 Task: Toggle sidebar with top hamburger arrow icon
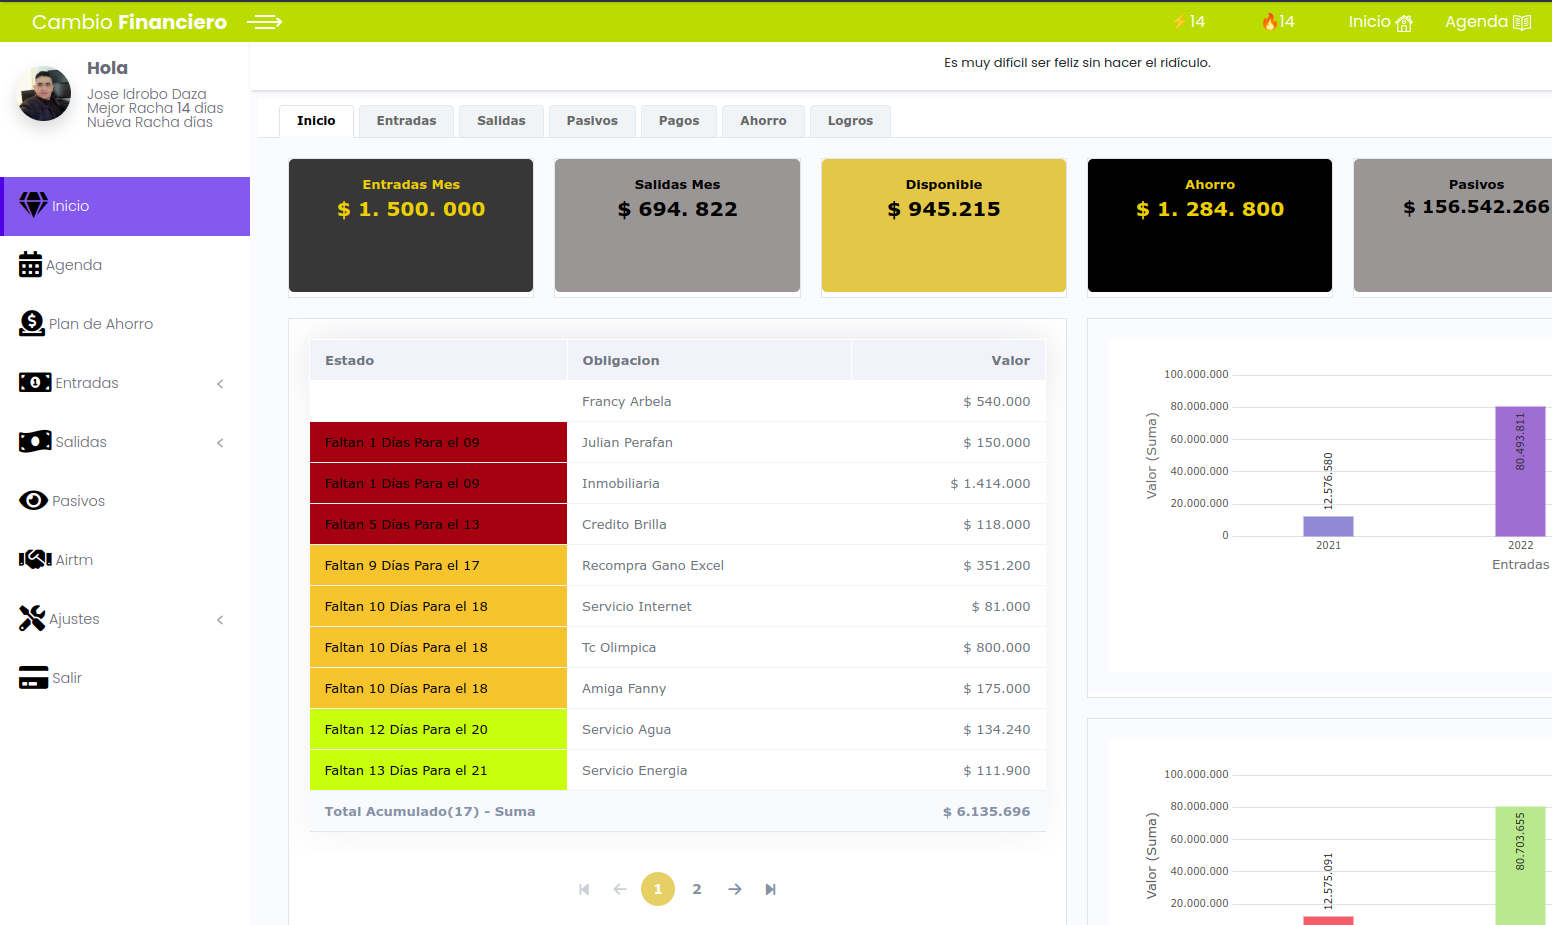click(x=264, y=22)
